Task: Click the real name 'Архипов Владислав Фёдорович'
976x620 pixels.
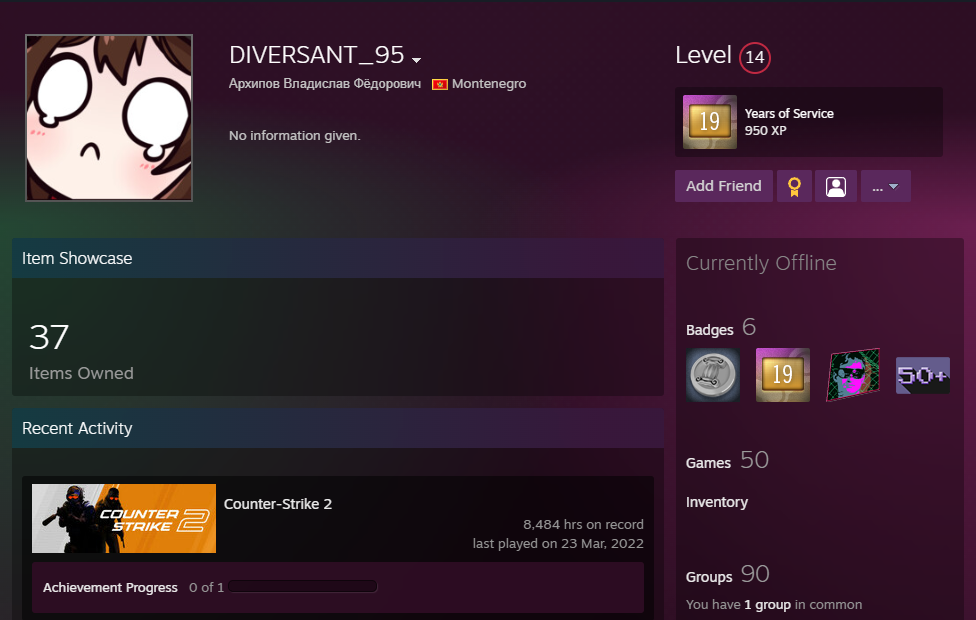Action: pos(325,83)
